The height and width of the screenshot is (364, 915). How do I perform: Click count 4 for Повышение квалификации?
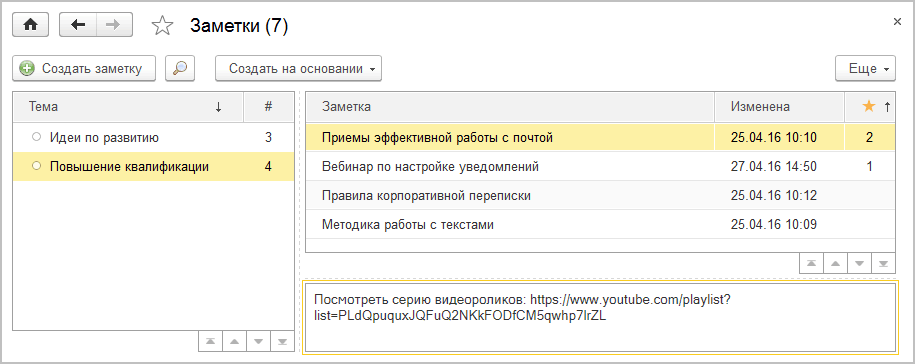click(x=268, y=167)
